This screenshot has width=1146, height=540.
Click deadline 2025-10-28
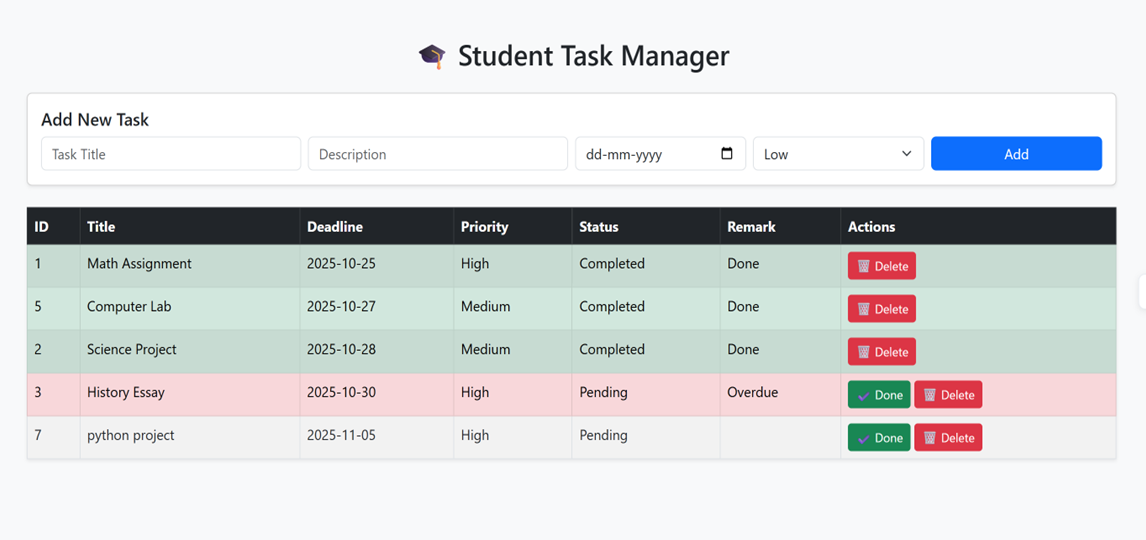click(x=341, y=349)
